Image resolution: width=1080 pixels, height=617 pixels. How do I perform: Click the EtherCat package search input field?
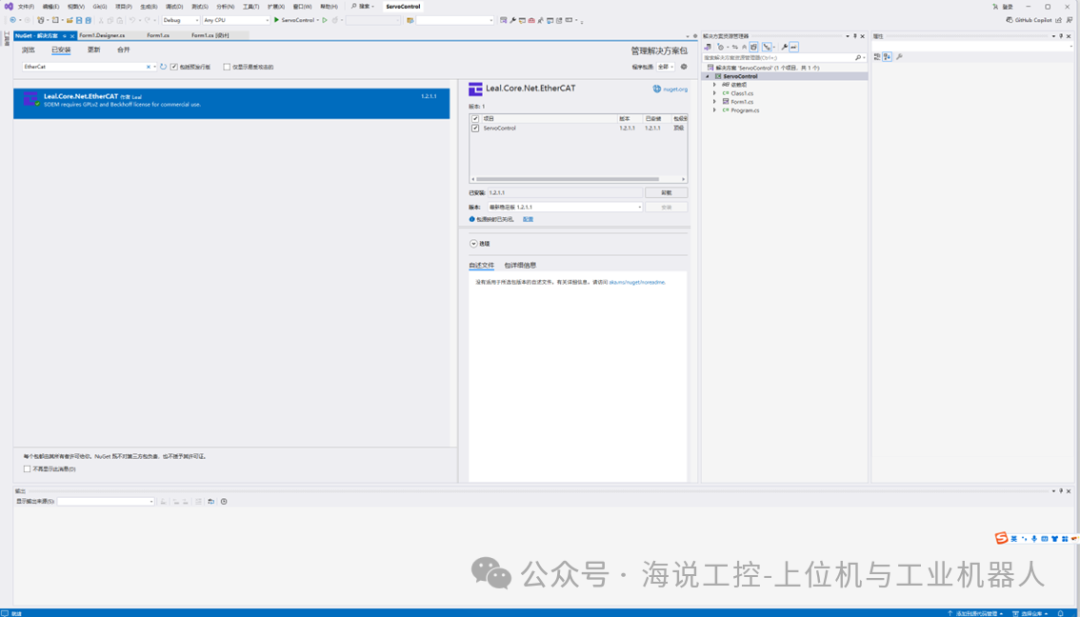(80, 66)
